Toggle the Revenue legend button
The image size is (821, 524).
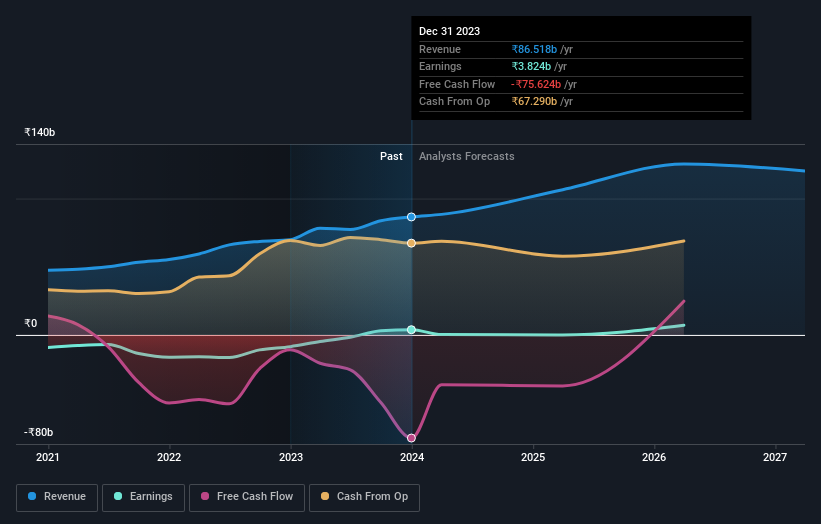pyautogui.click(x=57, y=497)
